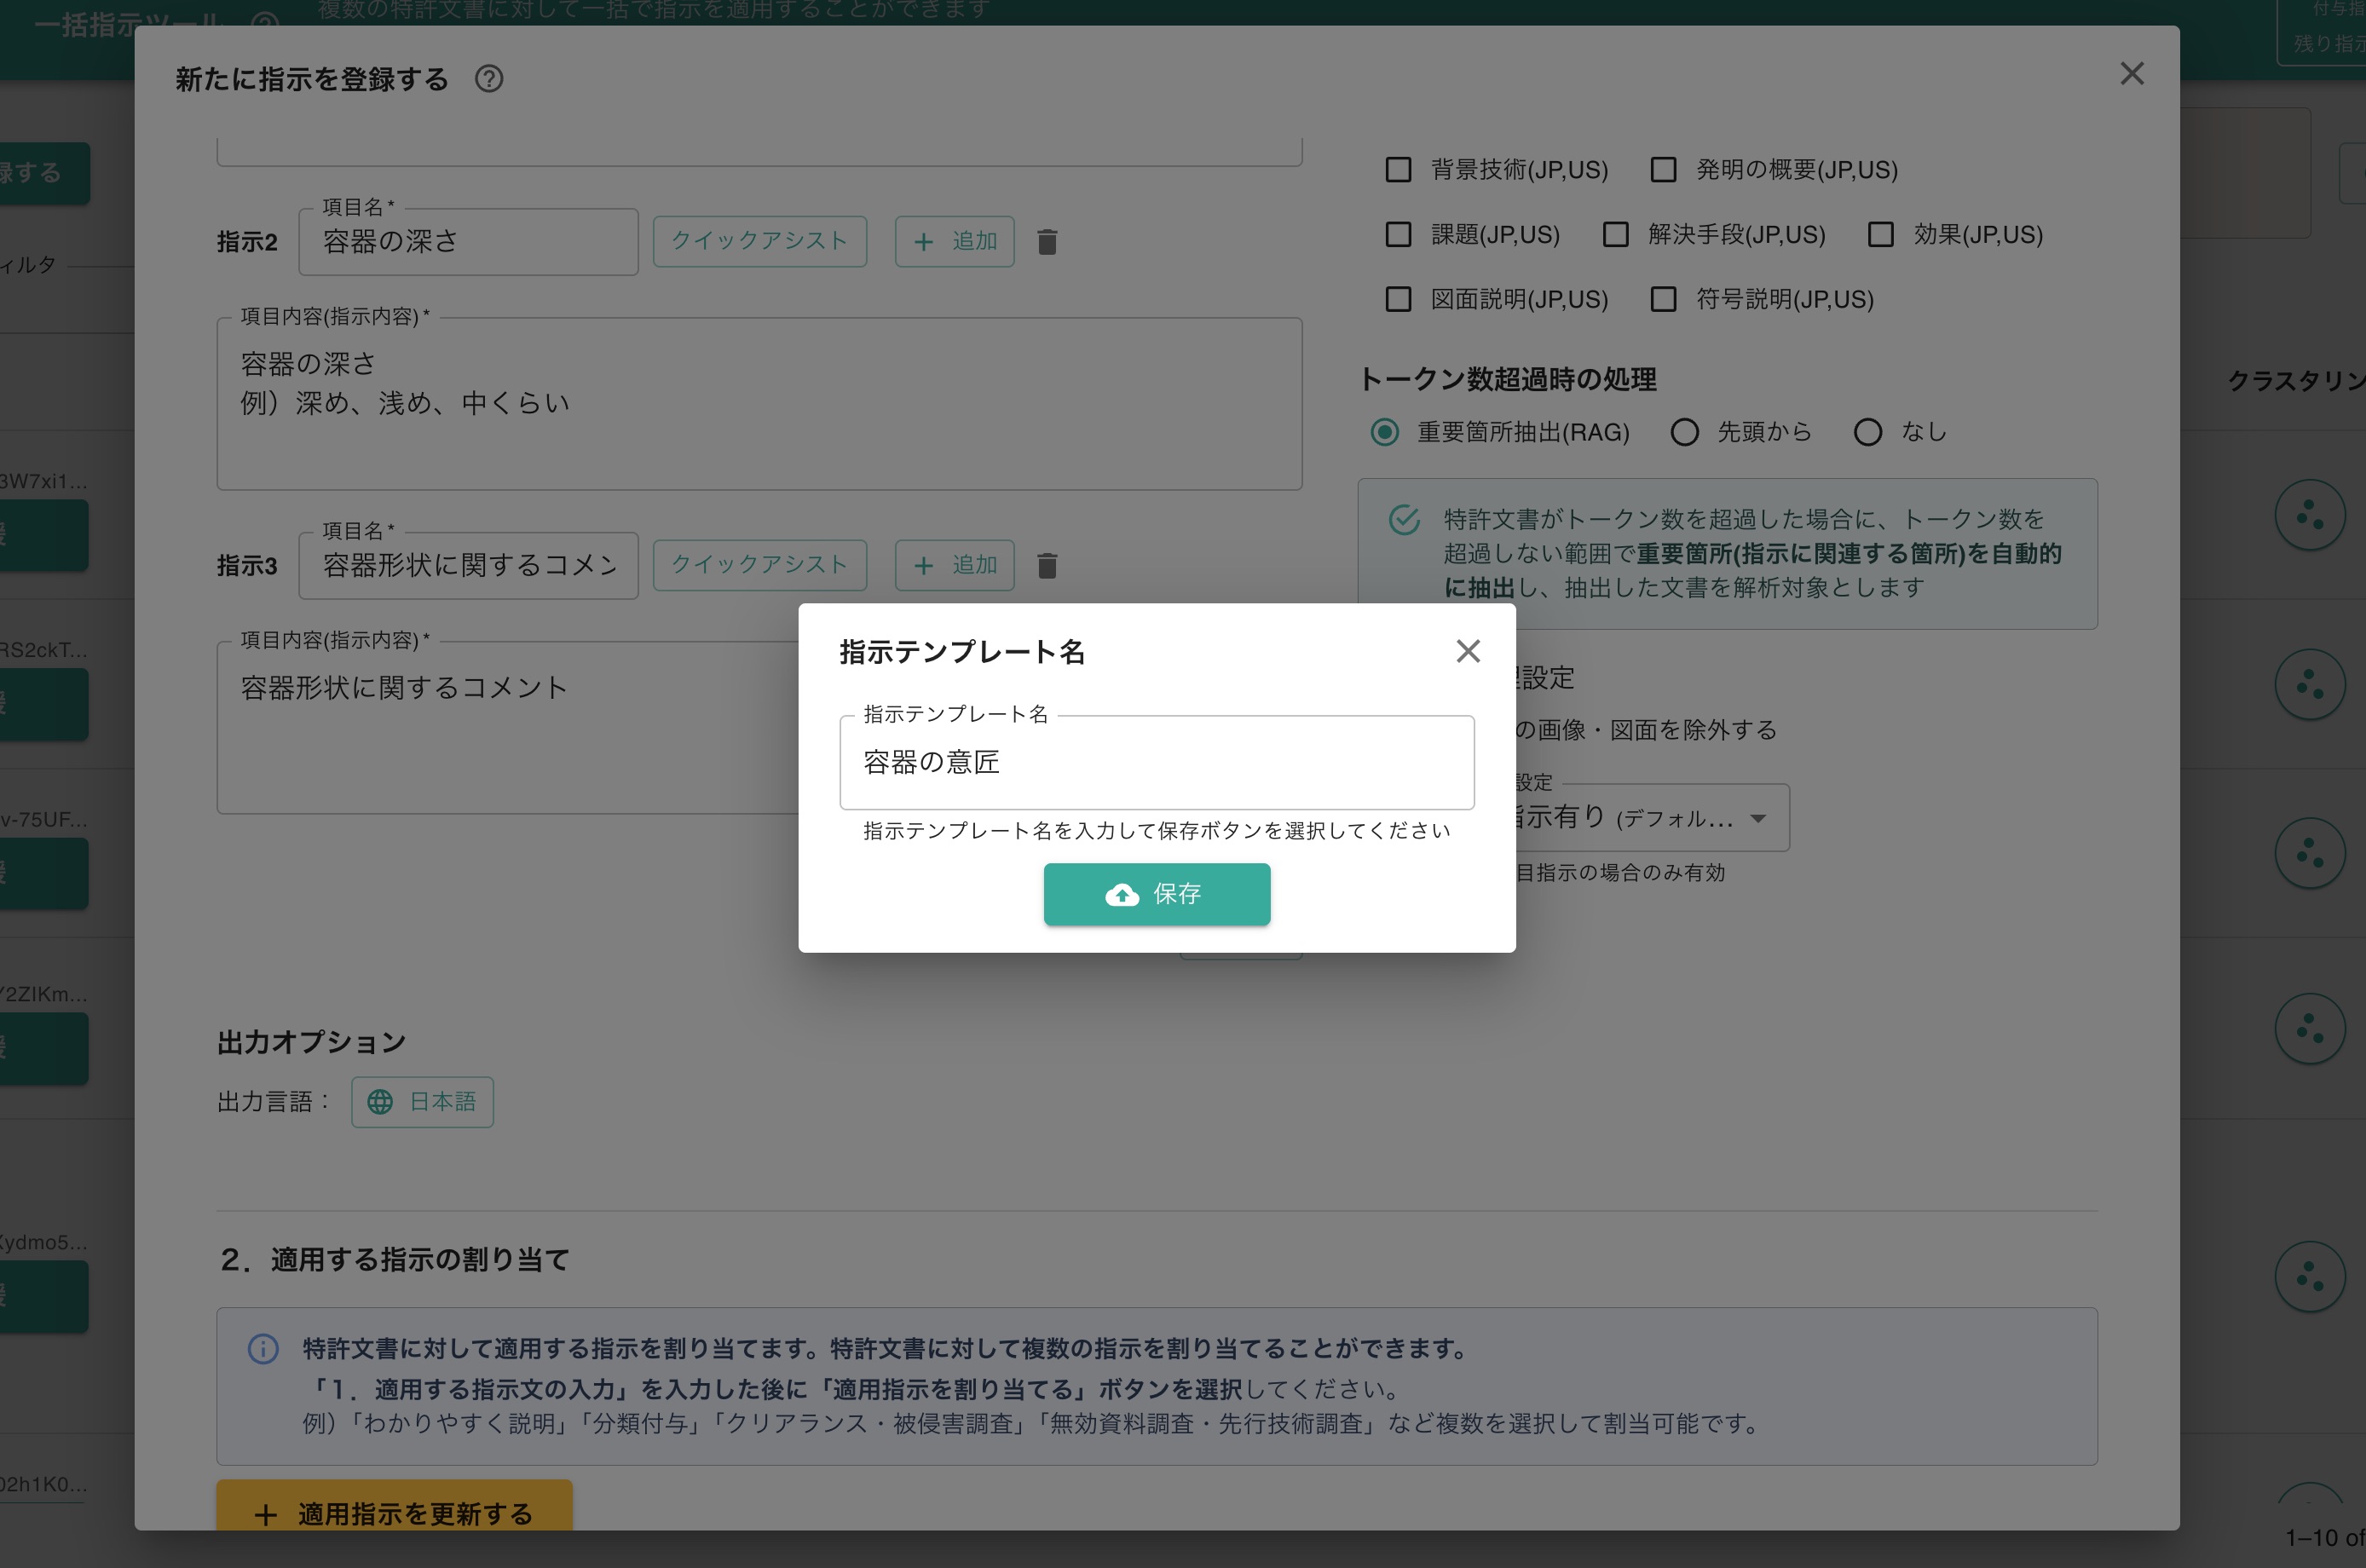This screenshot has height=1568, width=2366.
Task: Edit 項目名 field 容器形状に関するコメント
Action: point(469,566)
